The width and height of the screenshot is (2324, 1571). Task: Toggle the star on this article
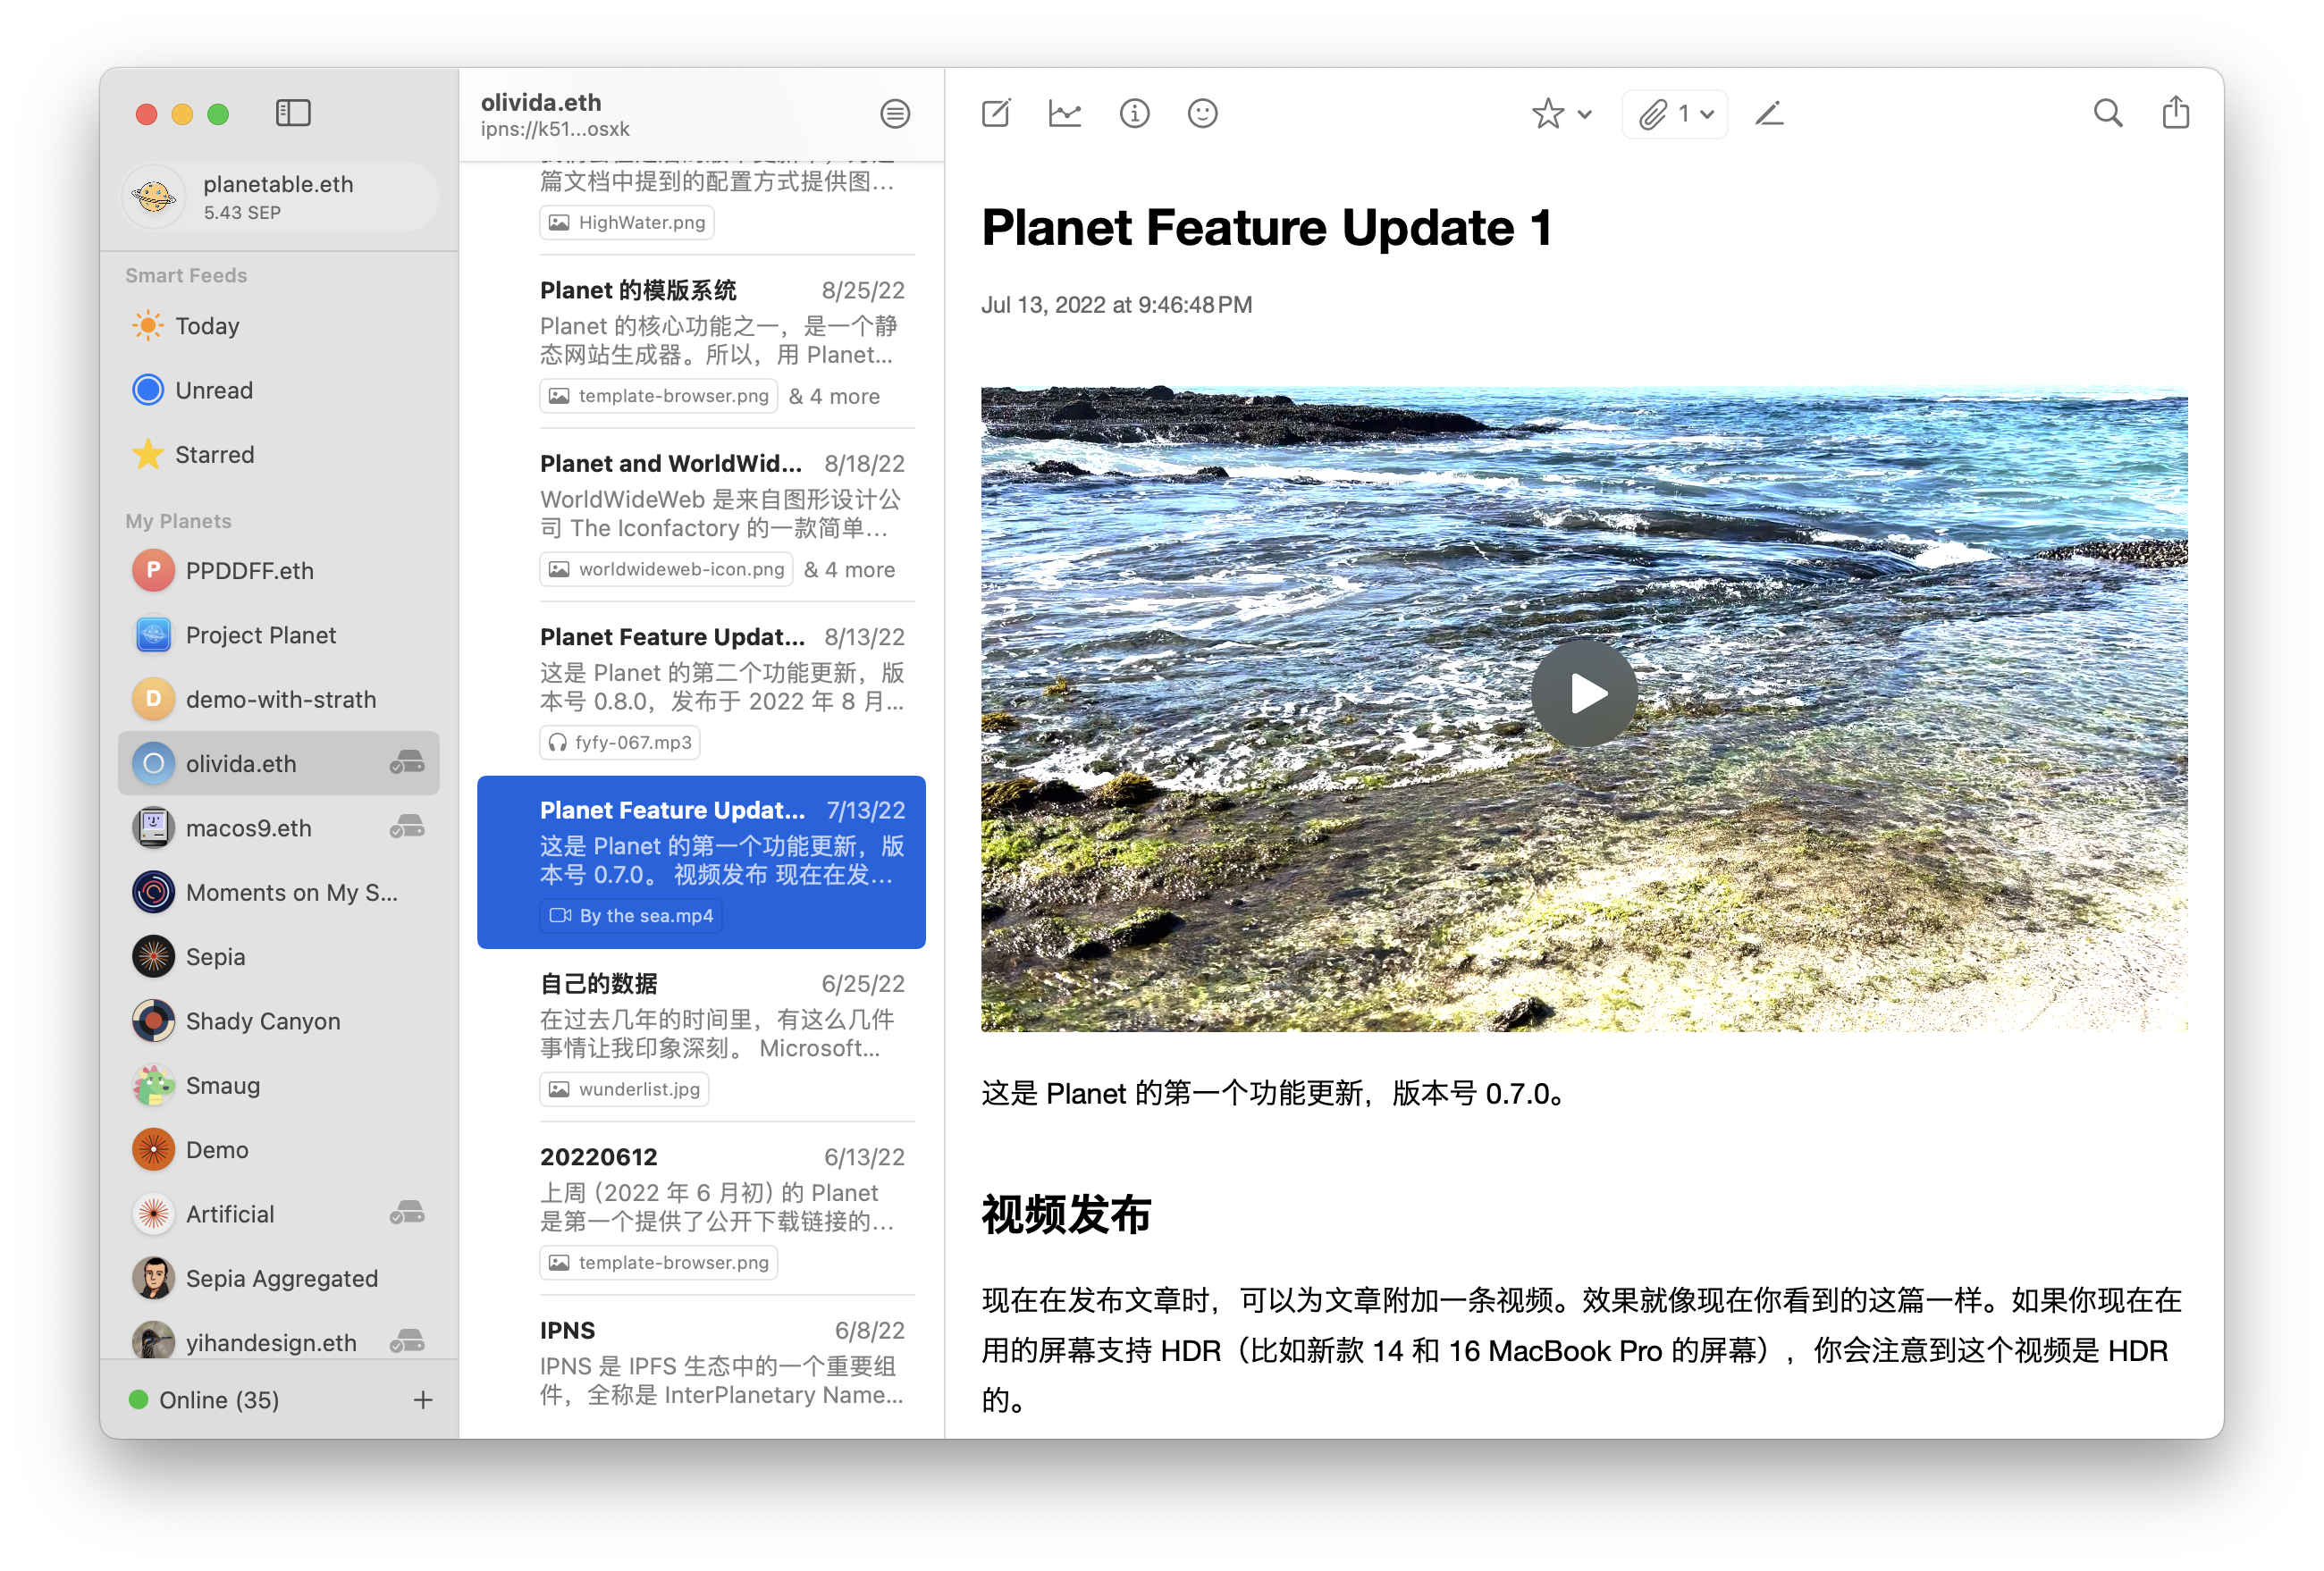(x=1547, y=113)
